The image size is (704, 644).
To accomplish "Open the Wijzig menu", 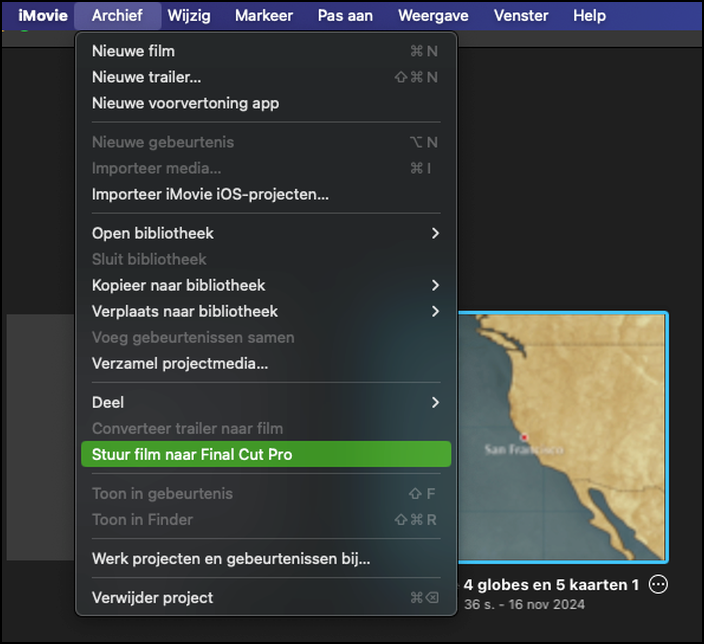I will (x=189, y=16).
